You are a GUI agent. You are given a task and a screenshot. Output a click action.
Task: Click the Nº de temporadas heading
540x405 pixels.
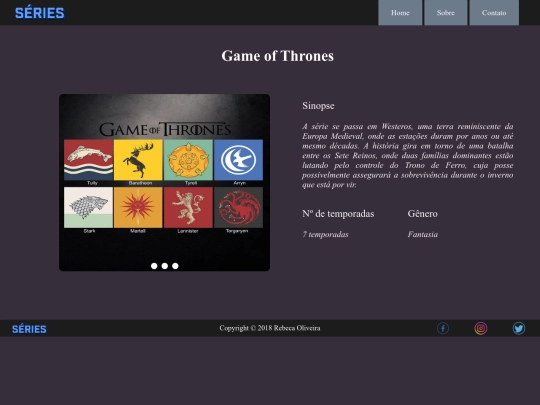pyautogui.click(x=338, y=214)
